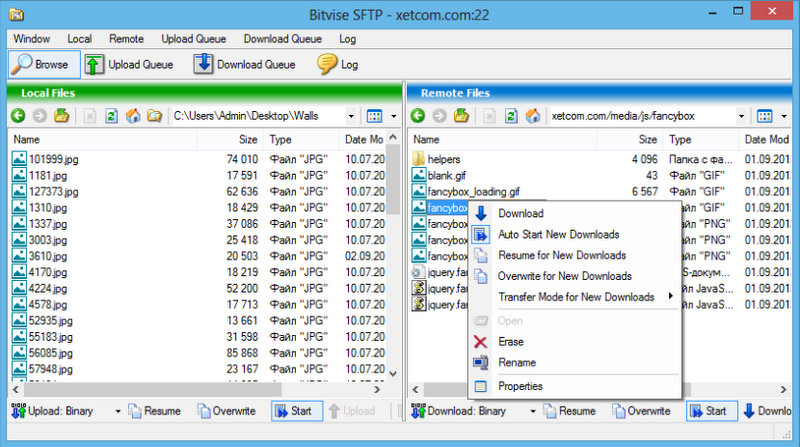Screen dimensions: 800x447
Task: Click local files vertical scrollbar thumb
Action: pyautogui.click(x=393, y=180)
